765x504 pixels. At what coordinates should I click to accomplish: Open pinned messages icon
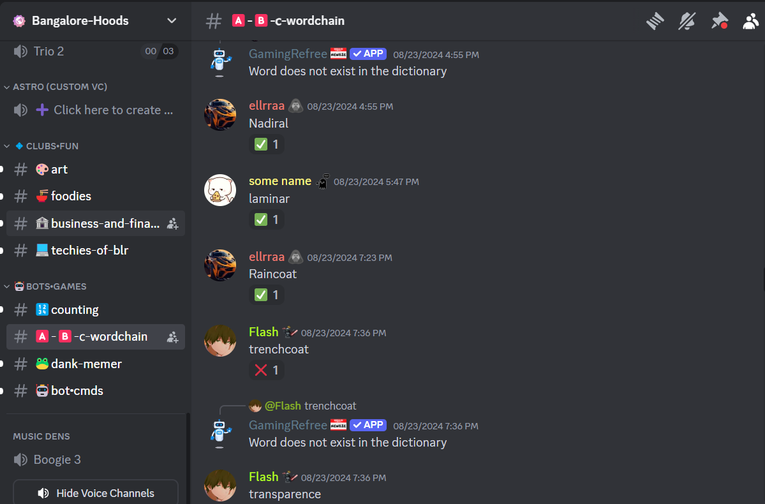point(719,21)
